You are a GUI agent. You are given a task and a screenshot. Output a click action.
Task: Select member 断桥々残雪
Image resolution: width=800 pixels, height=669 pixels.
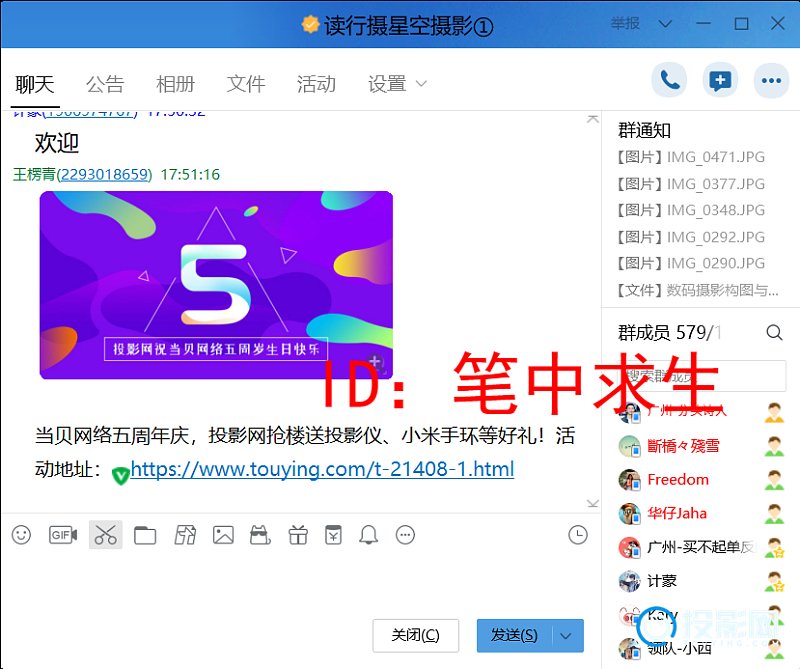pos(702,447)
